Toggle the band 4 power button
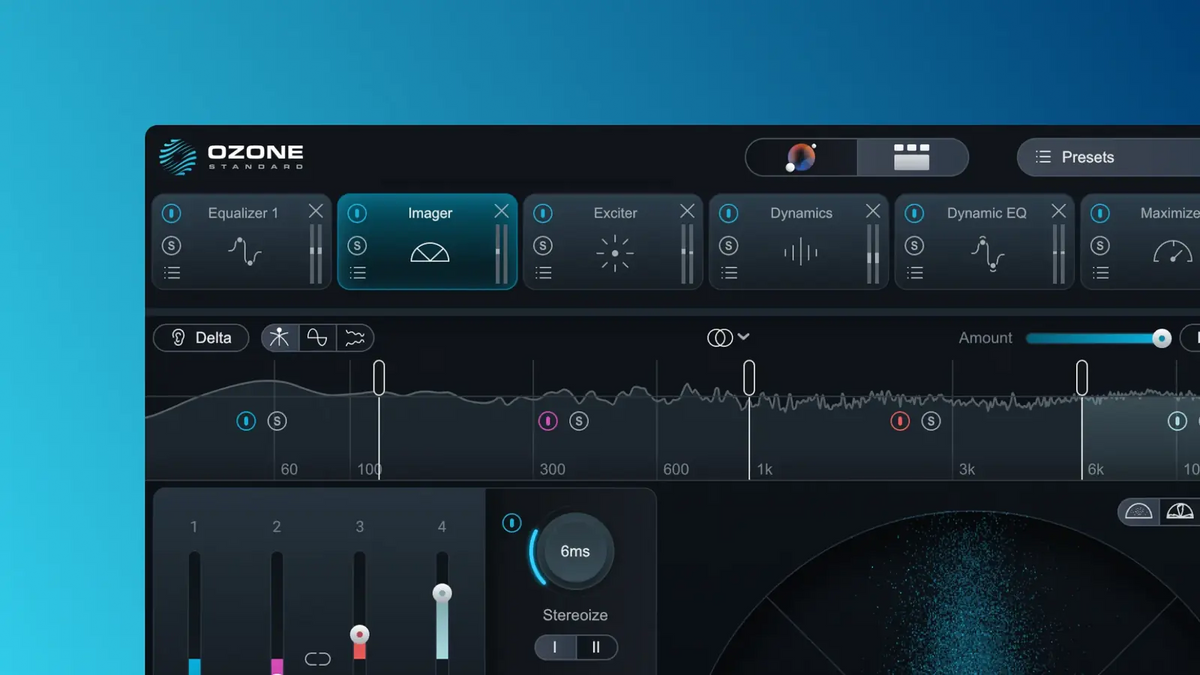This screenshot has height=675, width=1200. pos(1178,421)
